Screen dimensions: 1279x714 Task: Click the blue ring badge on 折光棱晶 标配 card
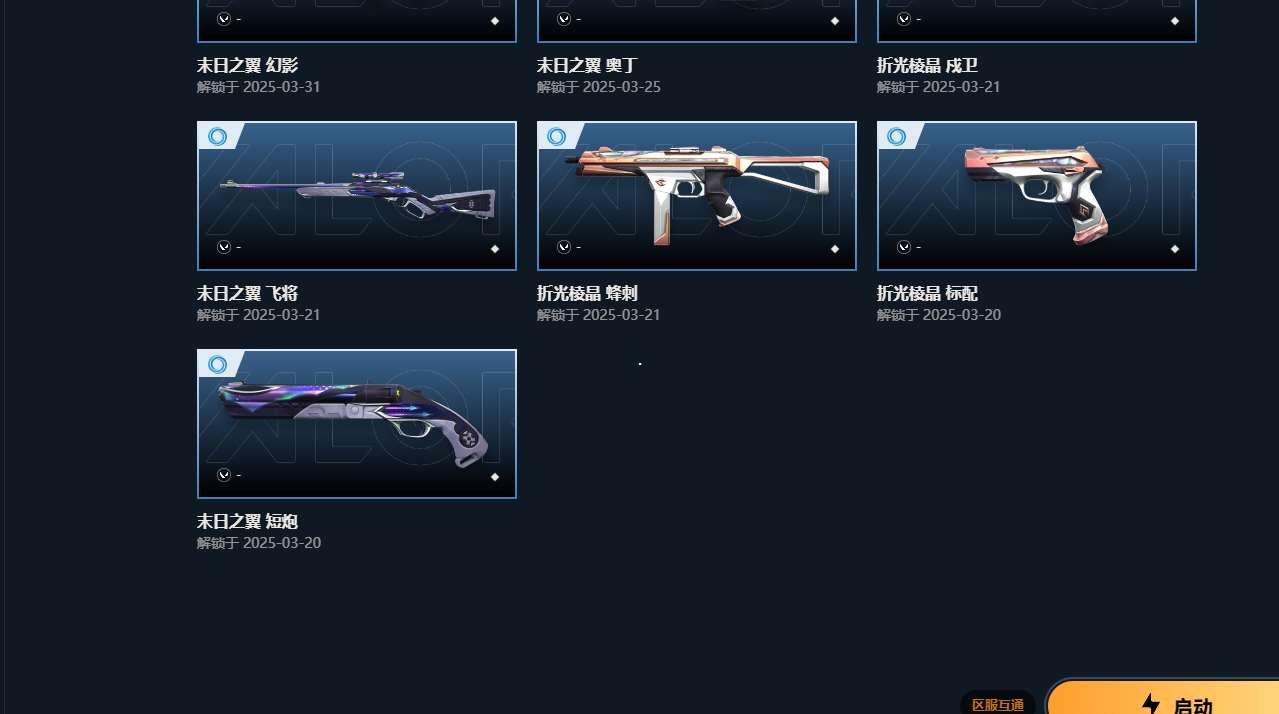click(x=898, y=136)
